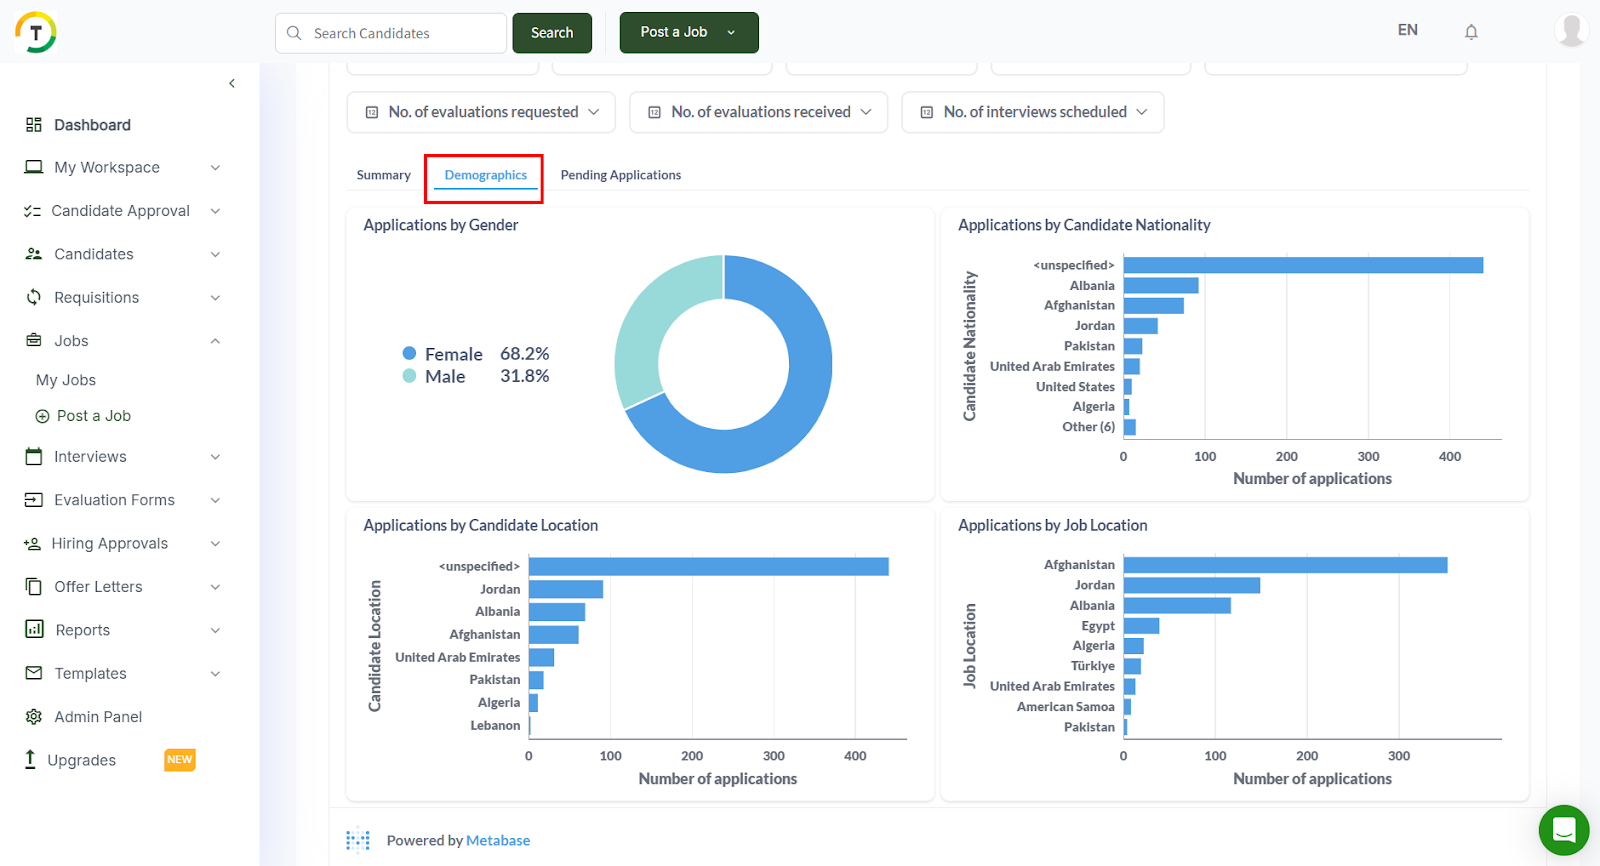
Task: Collapse the sidebar with the arrow icon
Action: pos(232,83)
